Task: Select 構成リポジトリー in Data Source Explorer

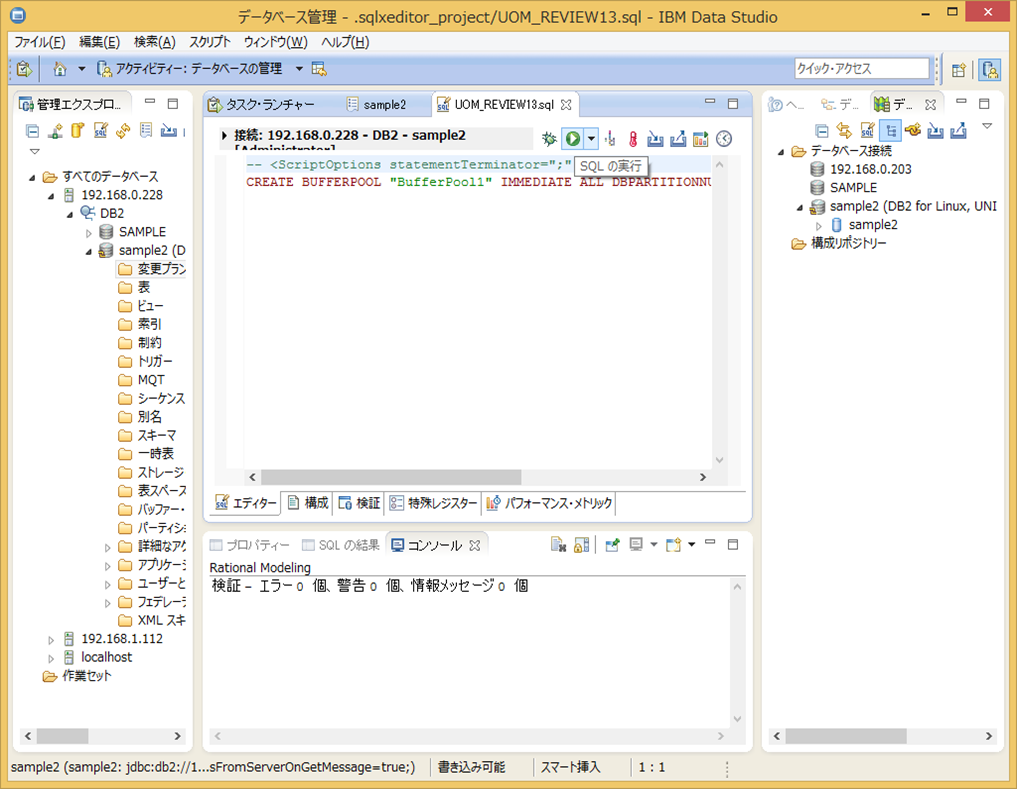Action: [839, 243]
